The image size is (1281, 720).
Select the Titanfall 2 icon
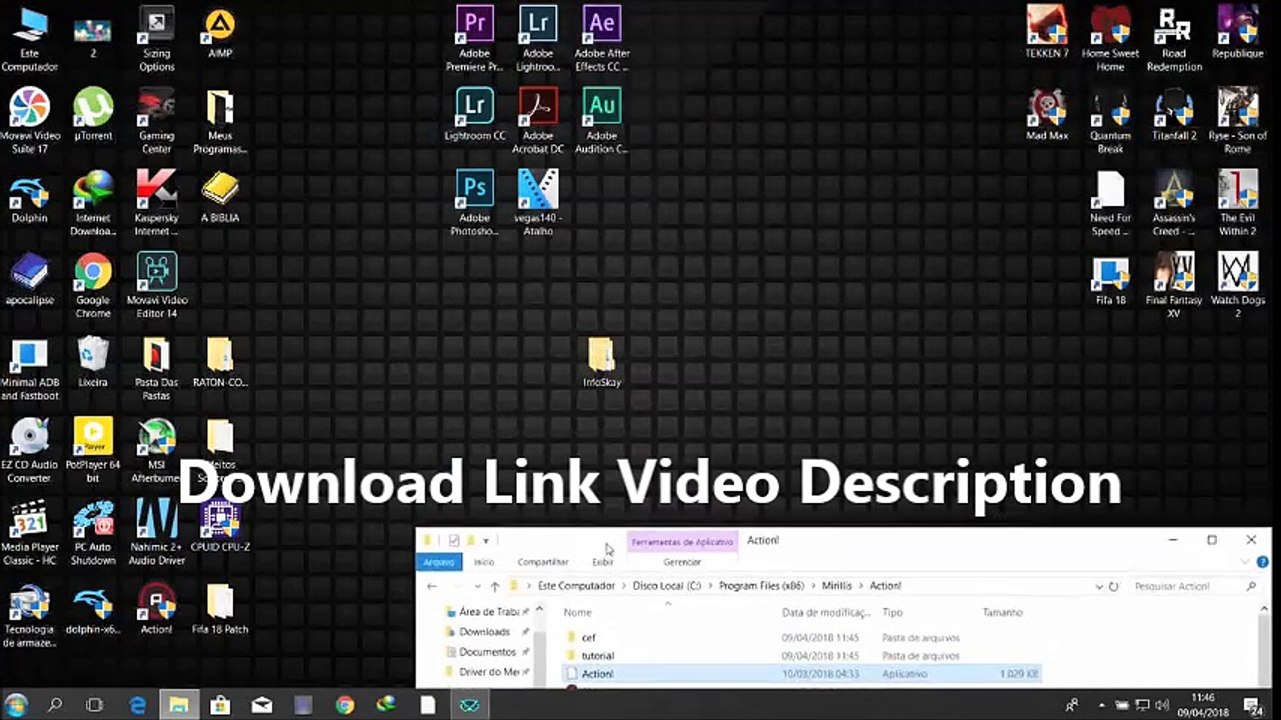point(1174,114)
